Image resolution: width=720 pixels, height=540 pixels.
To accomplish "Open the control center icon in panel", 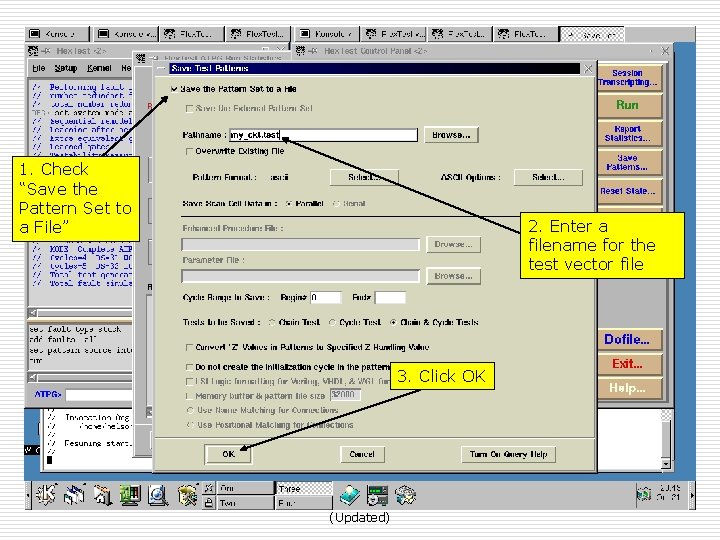I will pos(187,495).
